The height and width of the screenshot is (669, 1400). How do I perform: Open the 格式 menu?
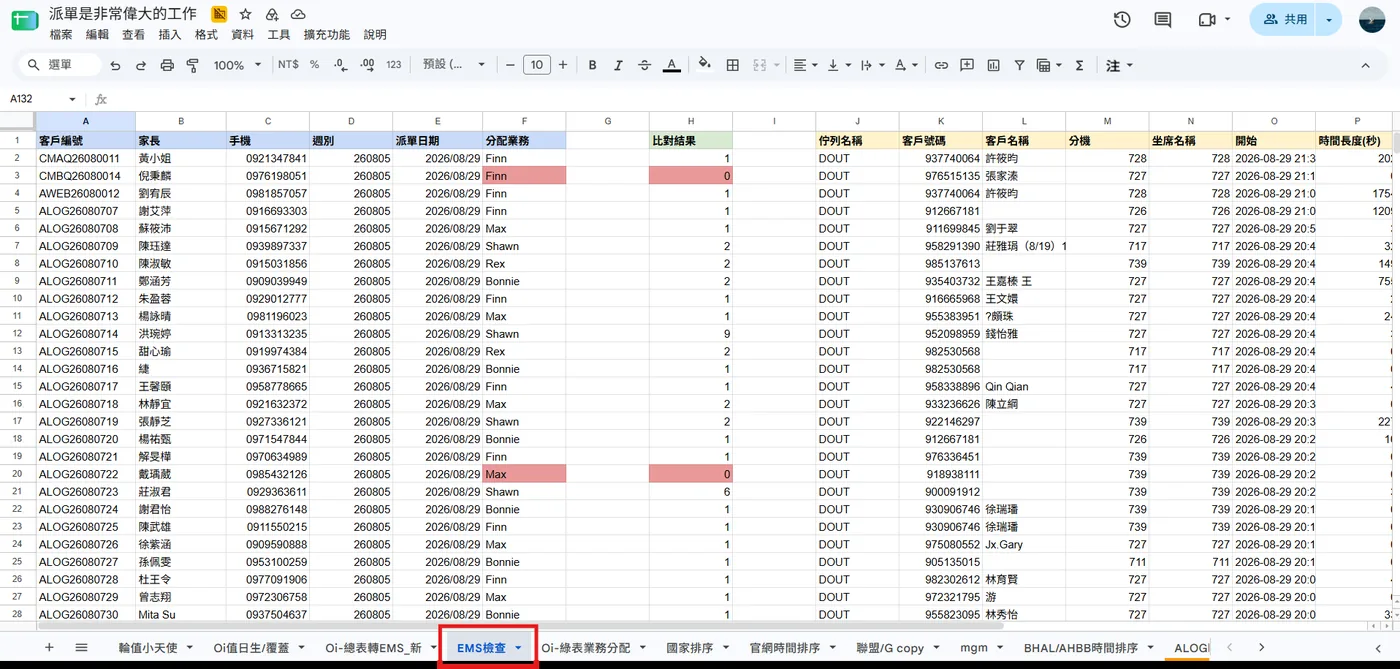(x=206, y=34)
